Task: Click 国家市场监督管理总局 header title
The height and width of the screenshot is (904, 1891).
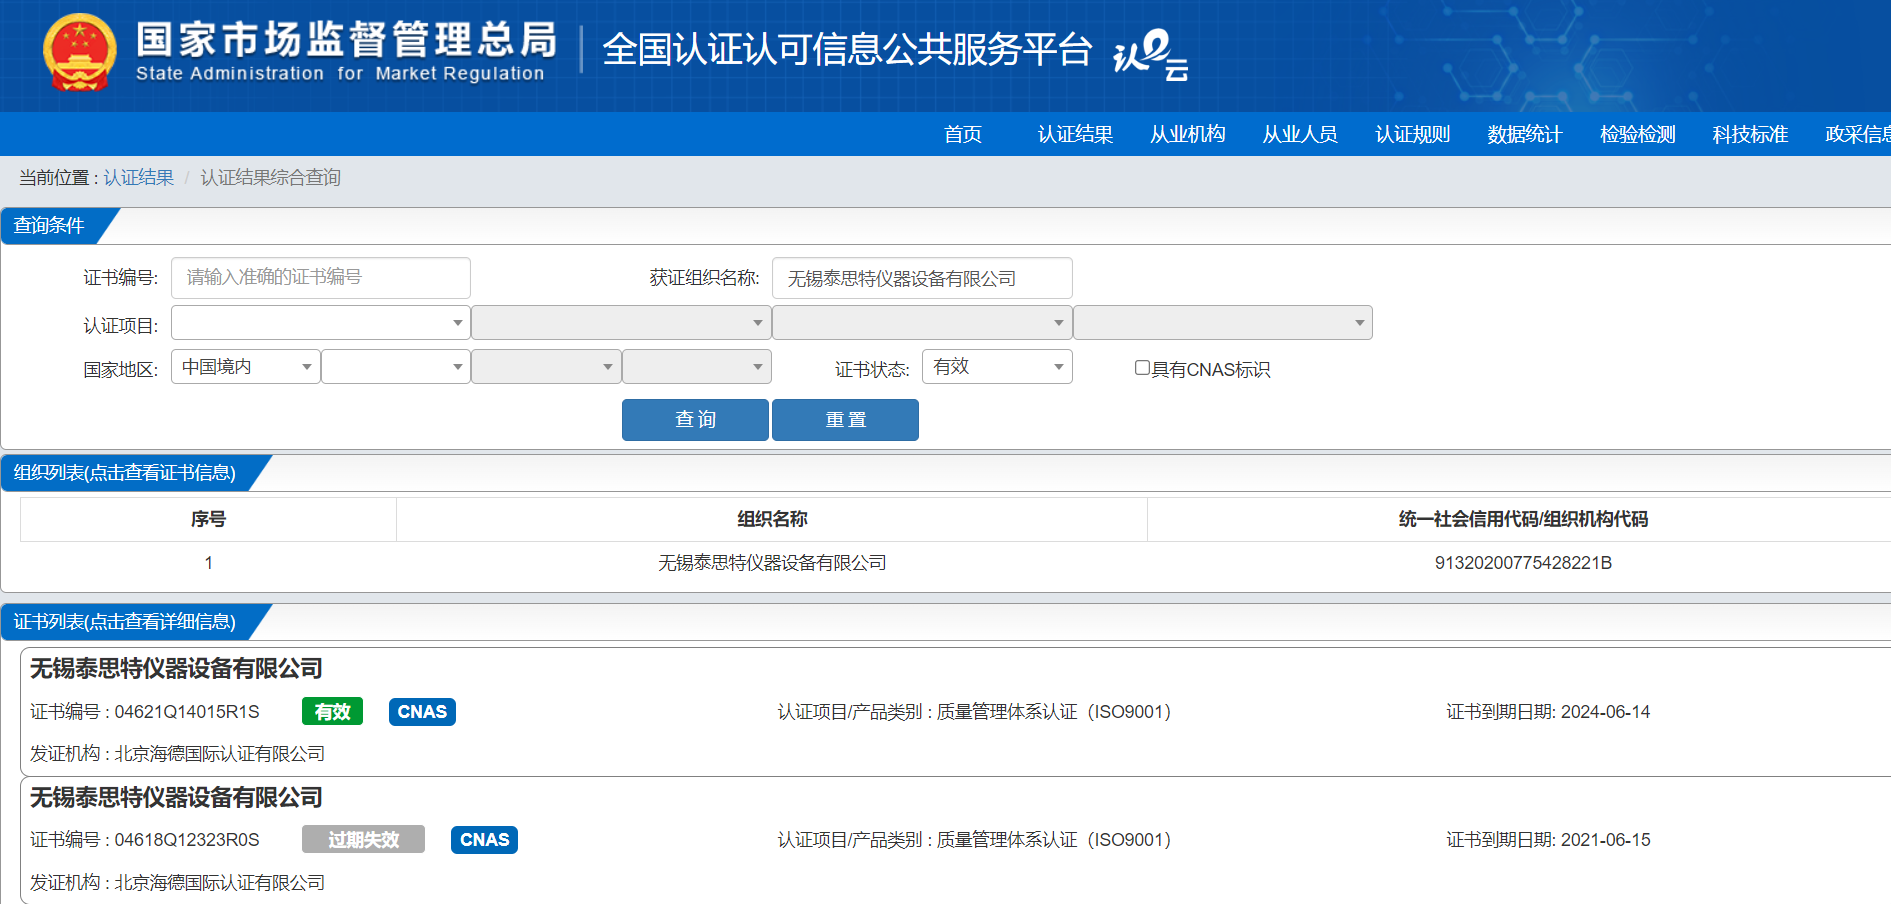Action: 346,40
